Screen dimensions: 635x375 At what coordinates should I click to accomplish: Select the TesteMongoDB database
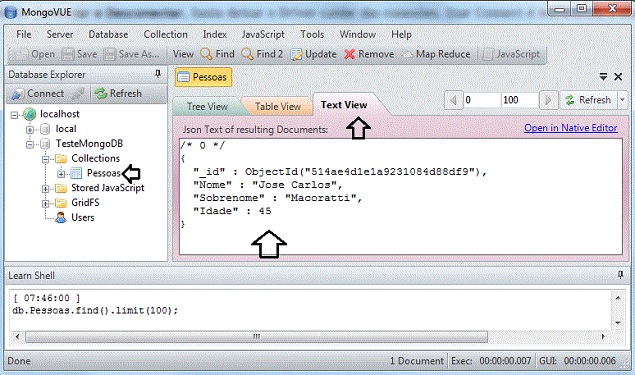(89, 143)
